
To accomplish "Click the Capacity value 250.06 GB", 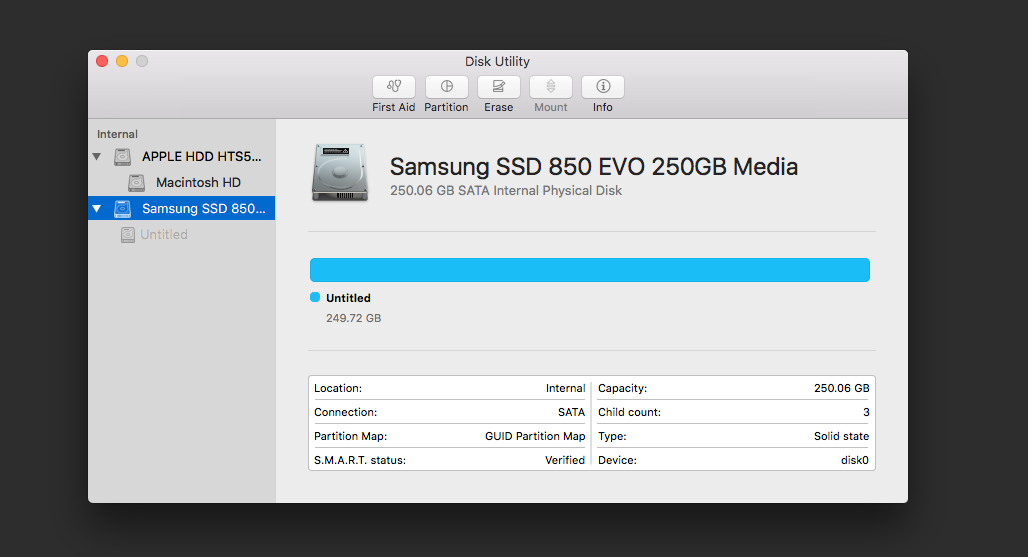I will [x=842, y=388].
